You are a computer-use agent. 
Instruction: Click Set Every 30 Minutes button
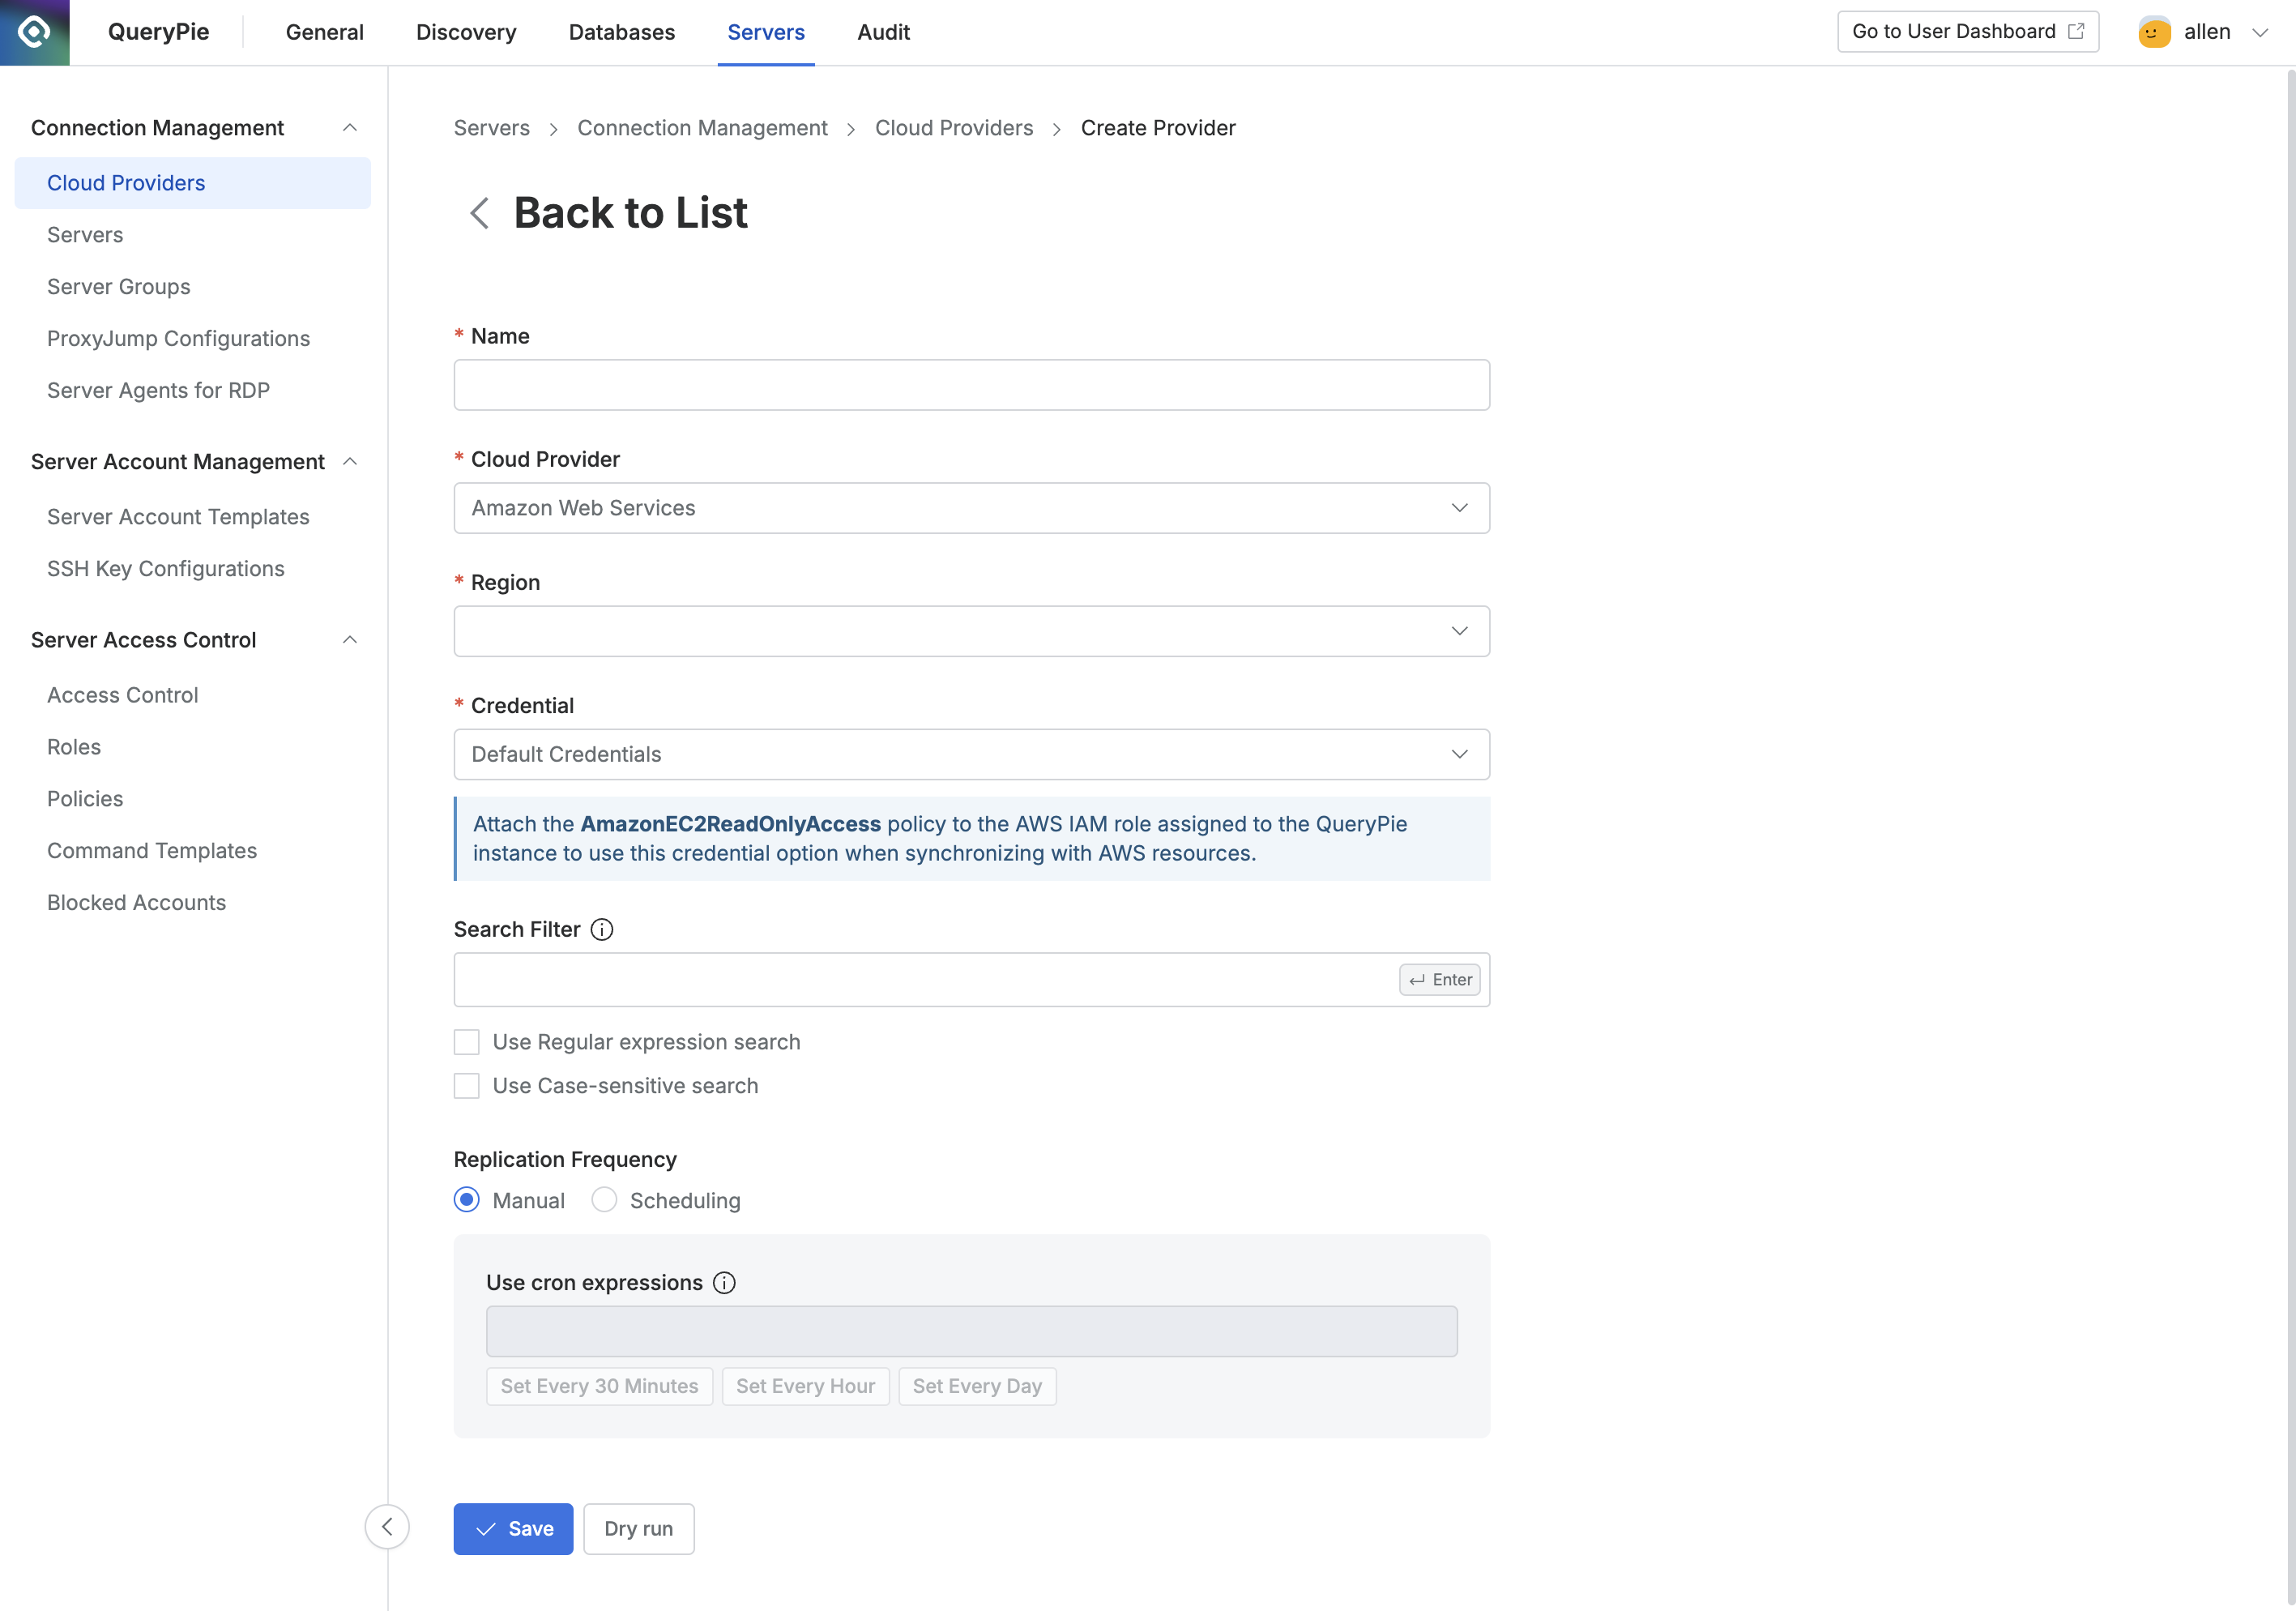click(600, 1387)
